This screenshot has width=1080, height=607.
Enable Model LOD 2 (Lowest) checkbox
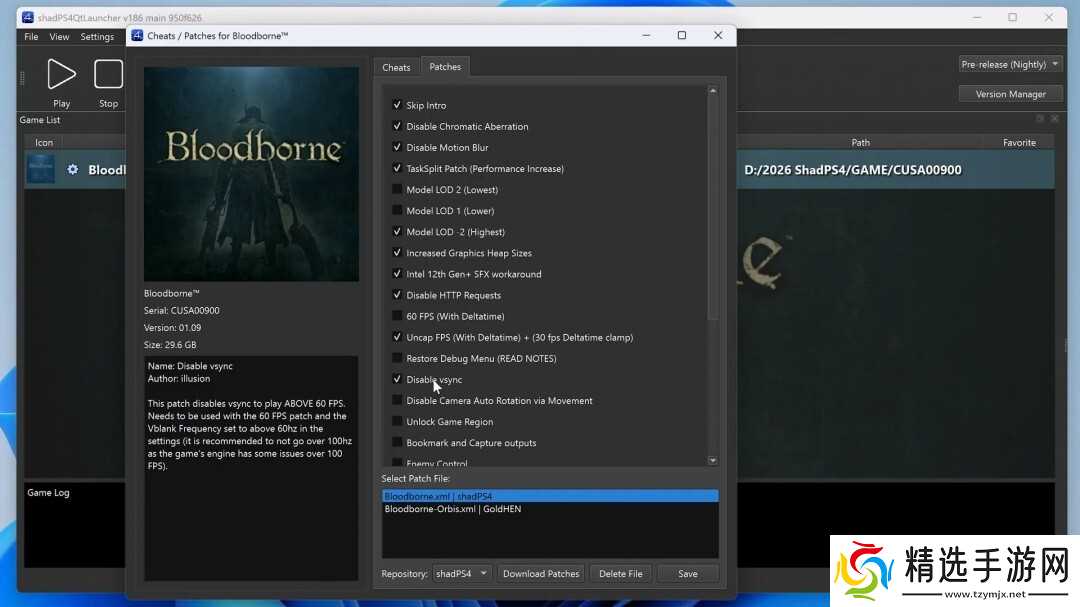pyautogui.click(x=397, y=190)
